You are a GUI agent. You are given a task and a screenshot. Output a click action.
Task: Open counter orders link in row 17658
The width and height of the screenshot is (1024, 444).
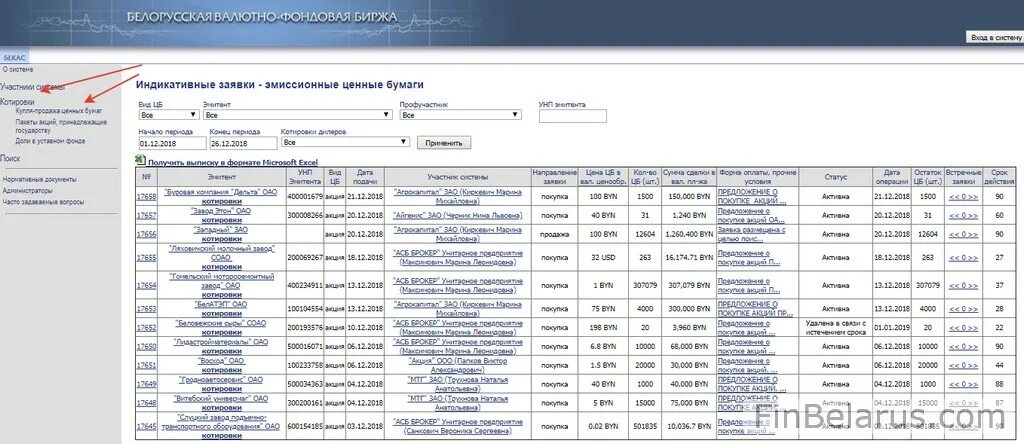pyautogui.click(x=963, y=197)
